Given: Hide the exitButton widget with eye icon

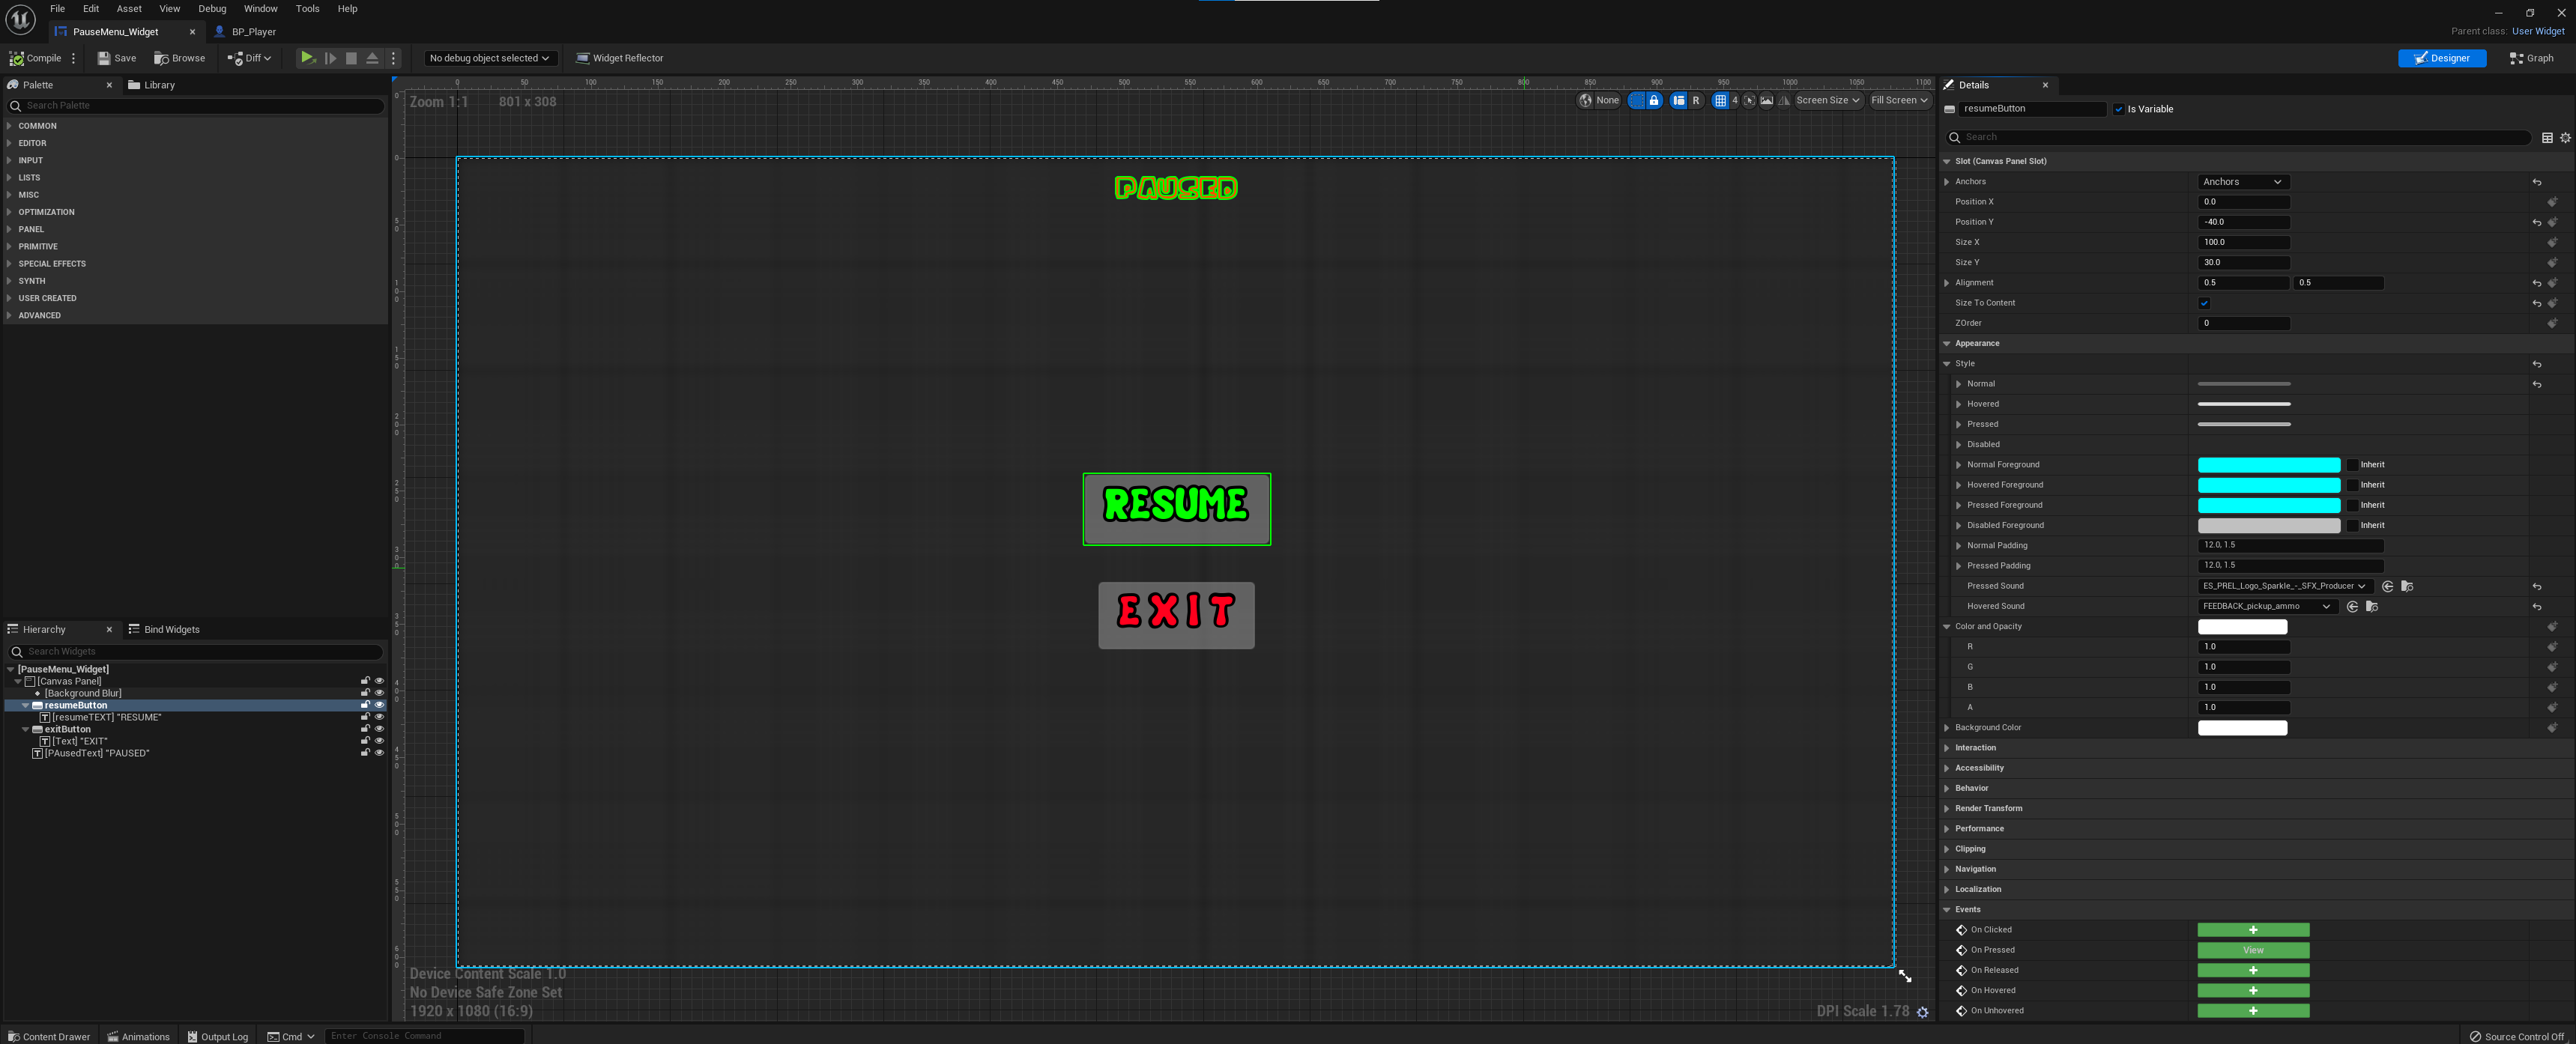Looking at the screenshot, I should 379,729.
